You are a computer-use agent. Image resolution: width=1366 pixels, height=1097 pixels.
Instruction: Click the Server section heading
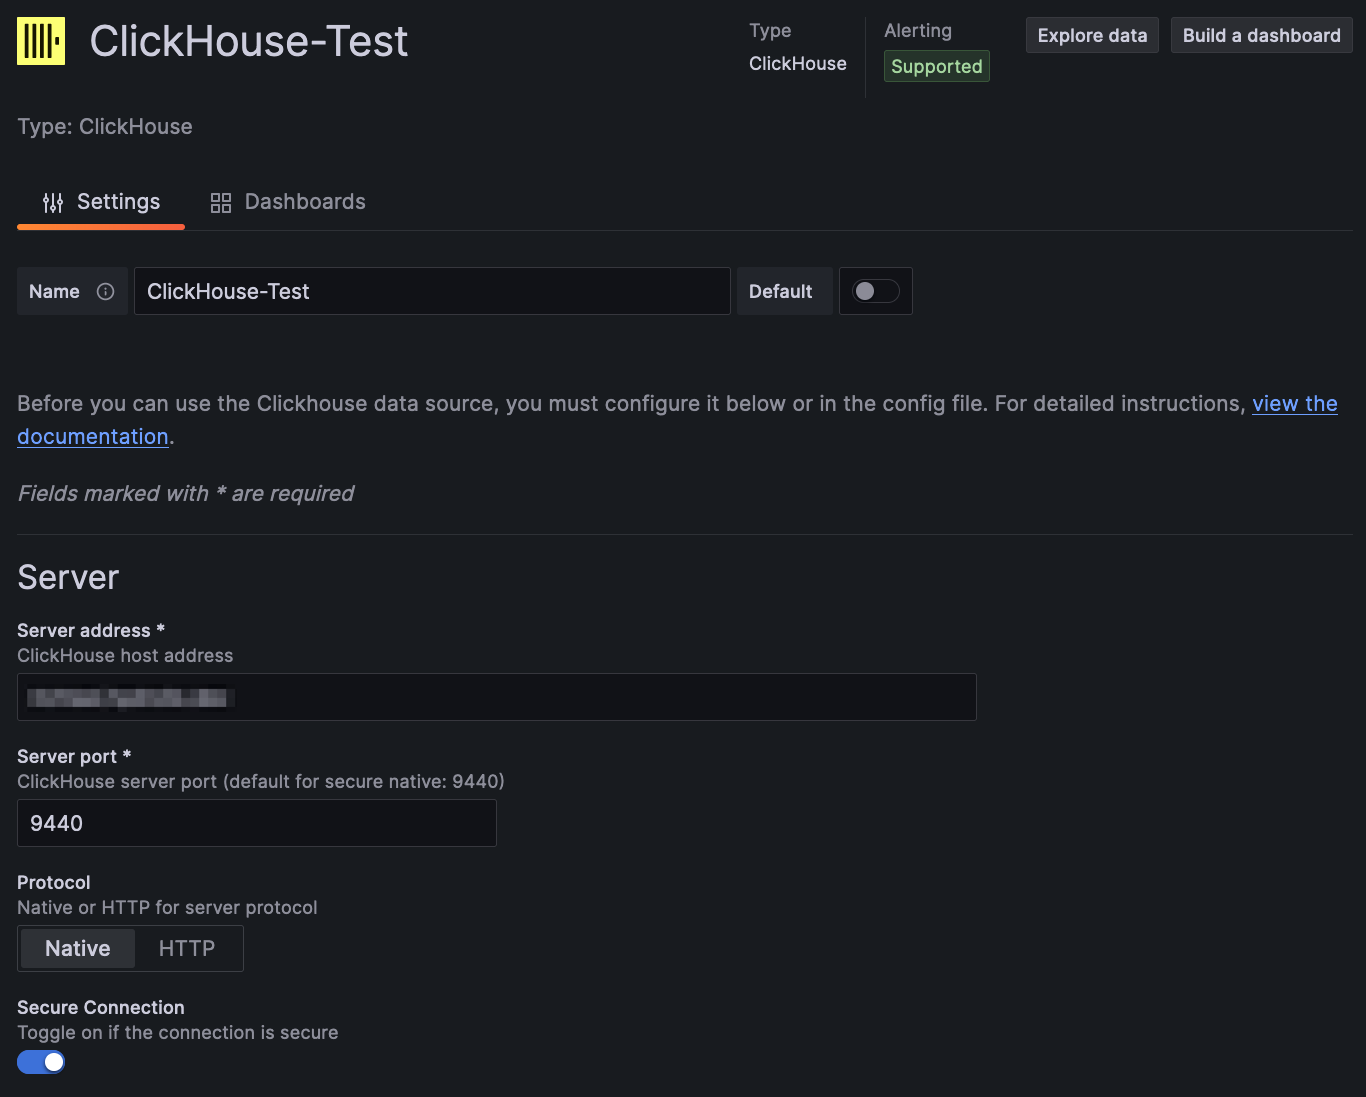68,578
